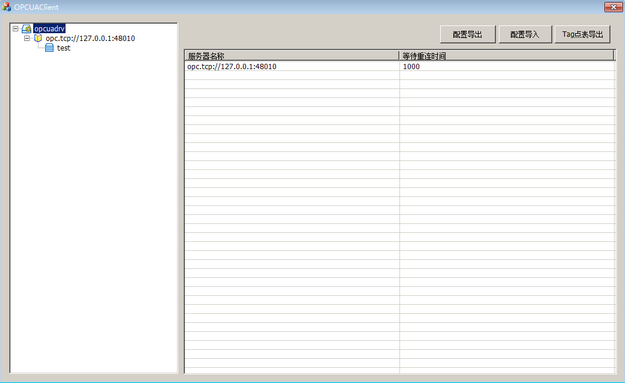This screenshot has height=383, width=625.
Task: Click the opcuadrv driver root icon
Action: pyautogui.click(x=27, y=29)
